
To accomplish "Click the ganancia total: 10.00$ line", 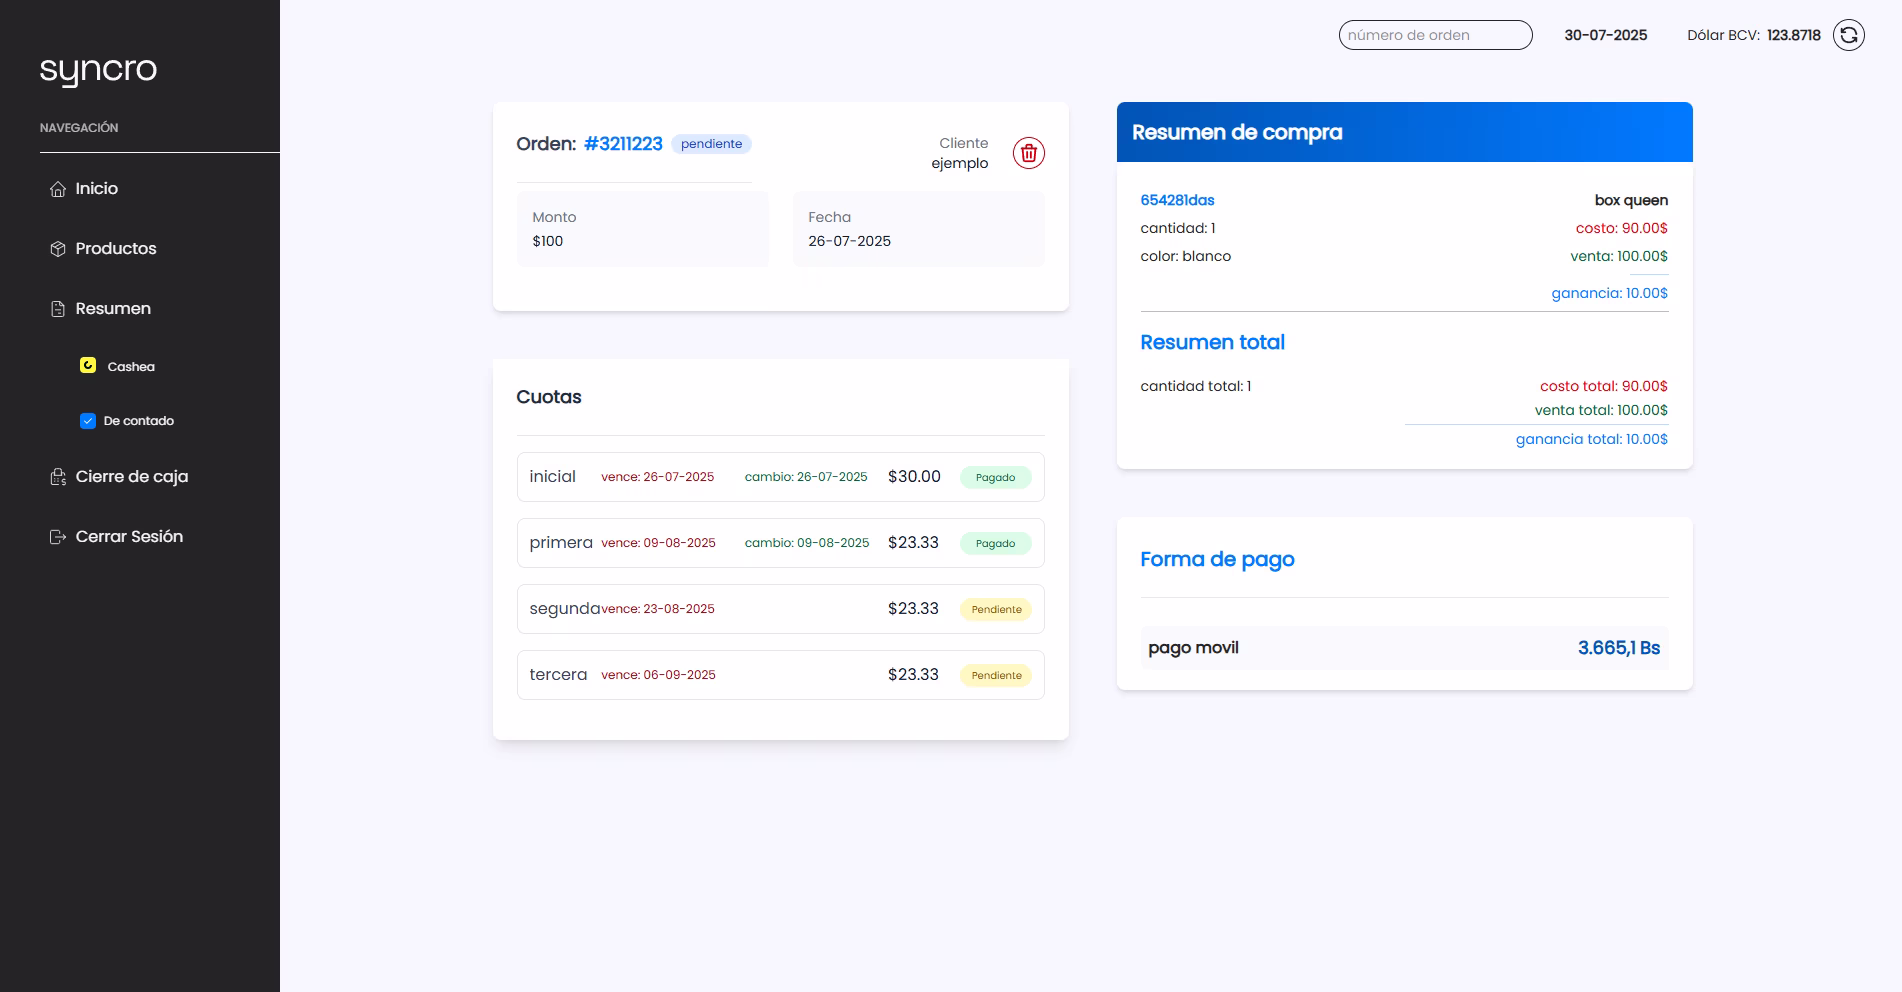I will point(1592,439).
